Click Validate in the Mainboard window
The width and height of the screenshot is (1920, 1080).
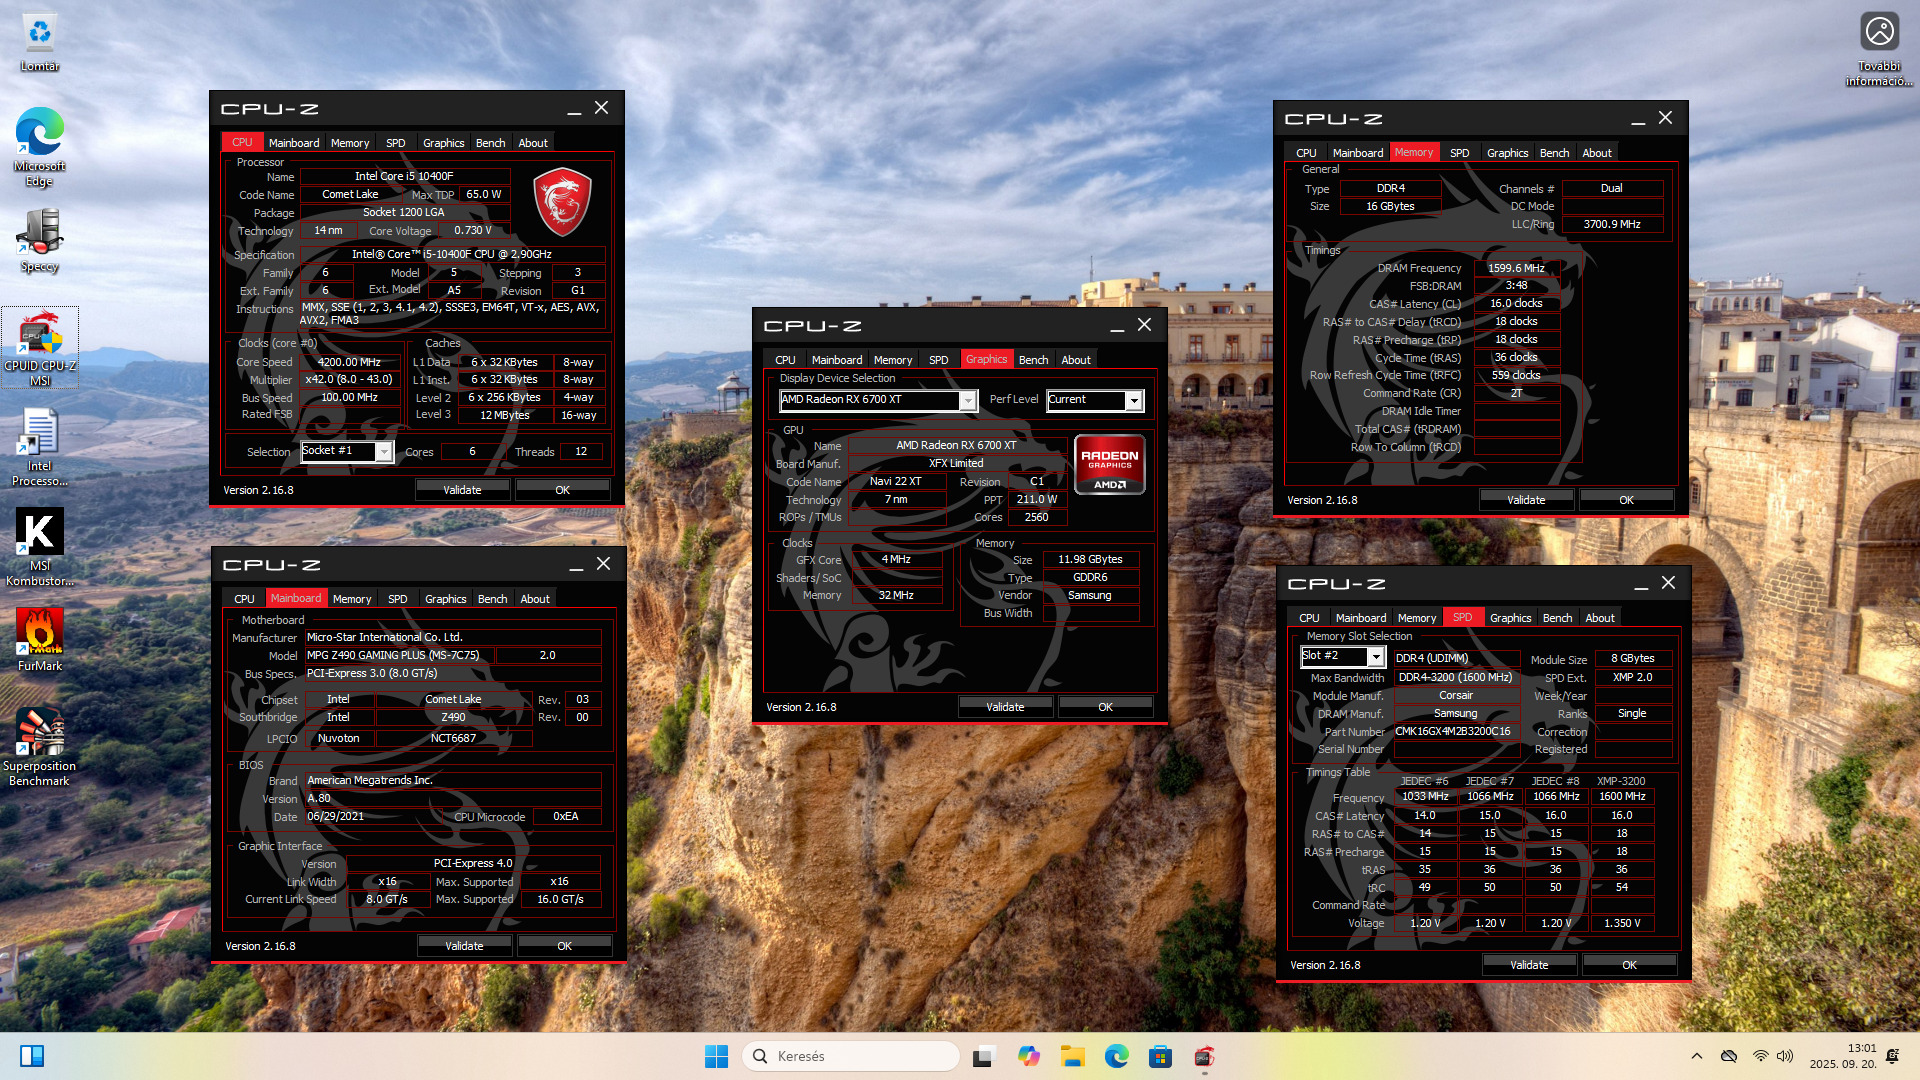pos(464,946)
